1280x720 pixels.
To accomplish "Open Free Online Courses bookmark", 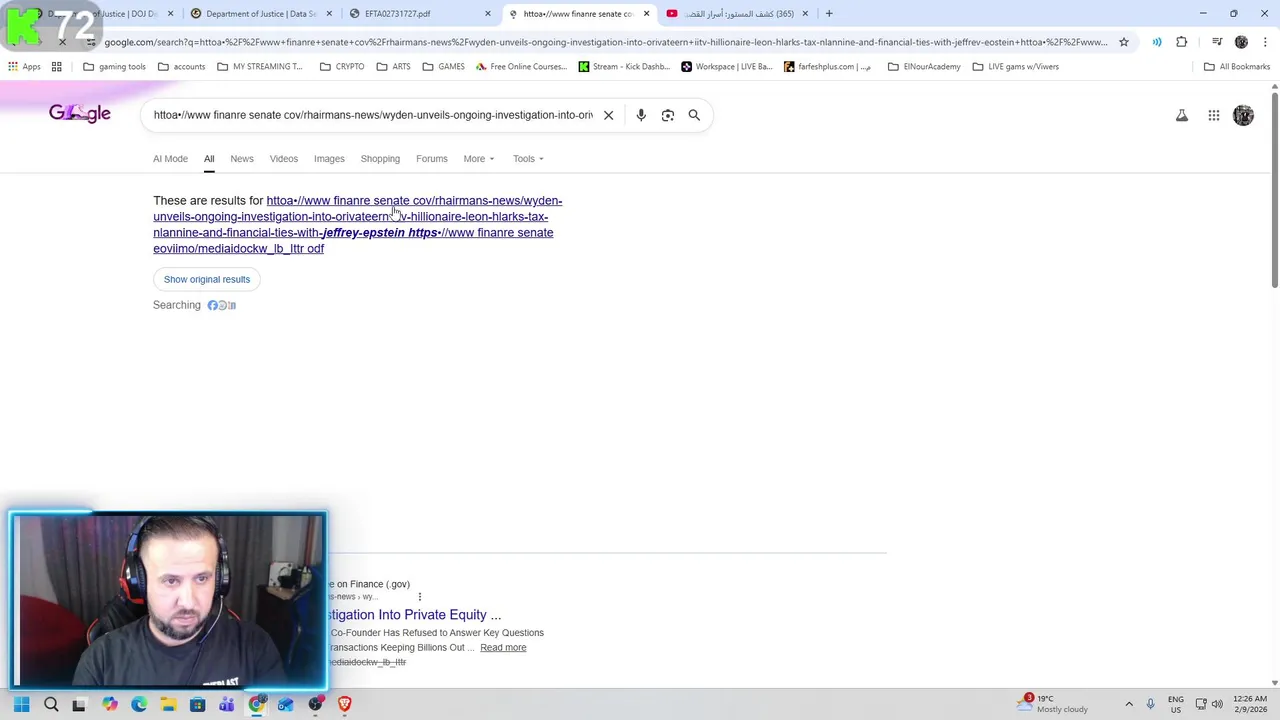I will coord(521,67).
